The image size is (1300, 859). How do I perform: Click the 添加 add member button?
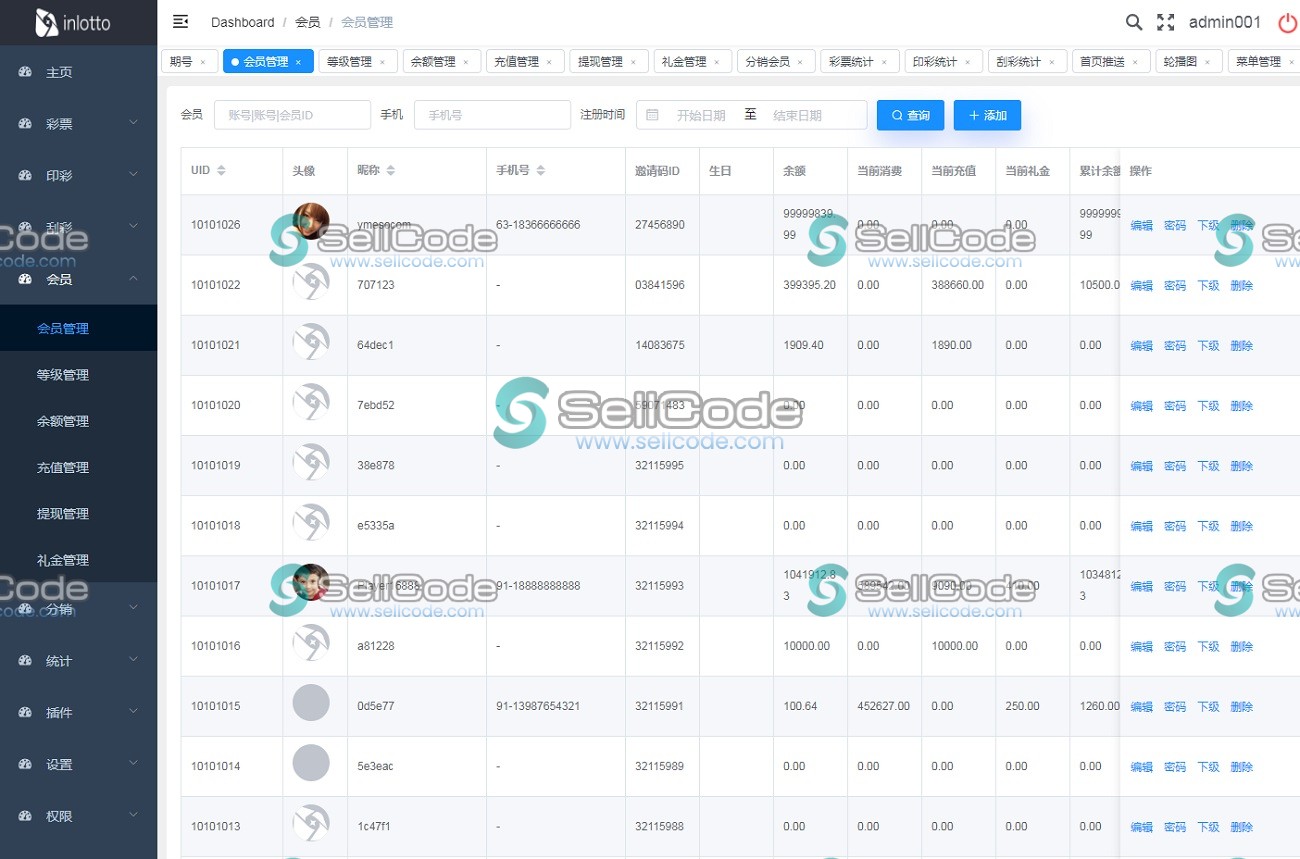986,115
